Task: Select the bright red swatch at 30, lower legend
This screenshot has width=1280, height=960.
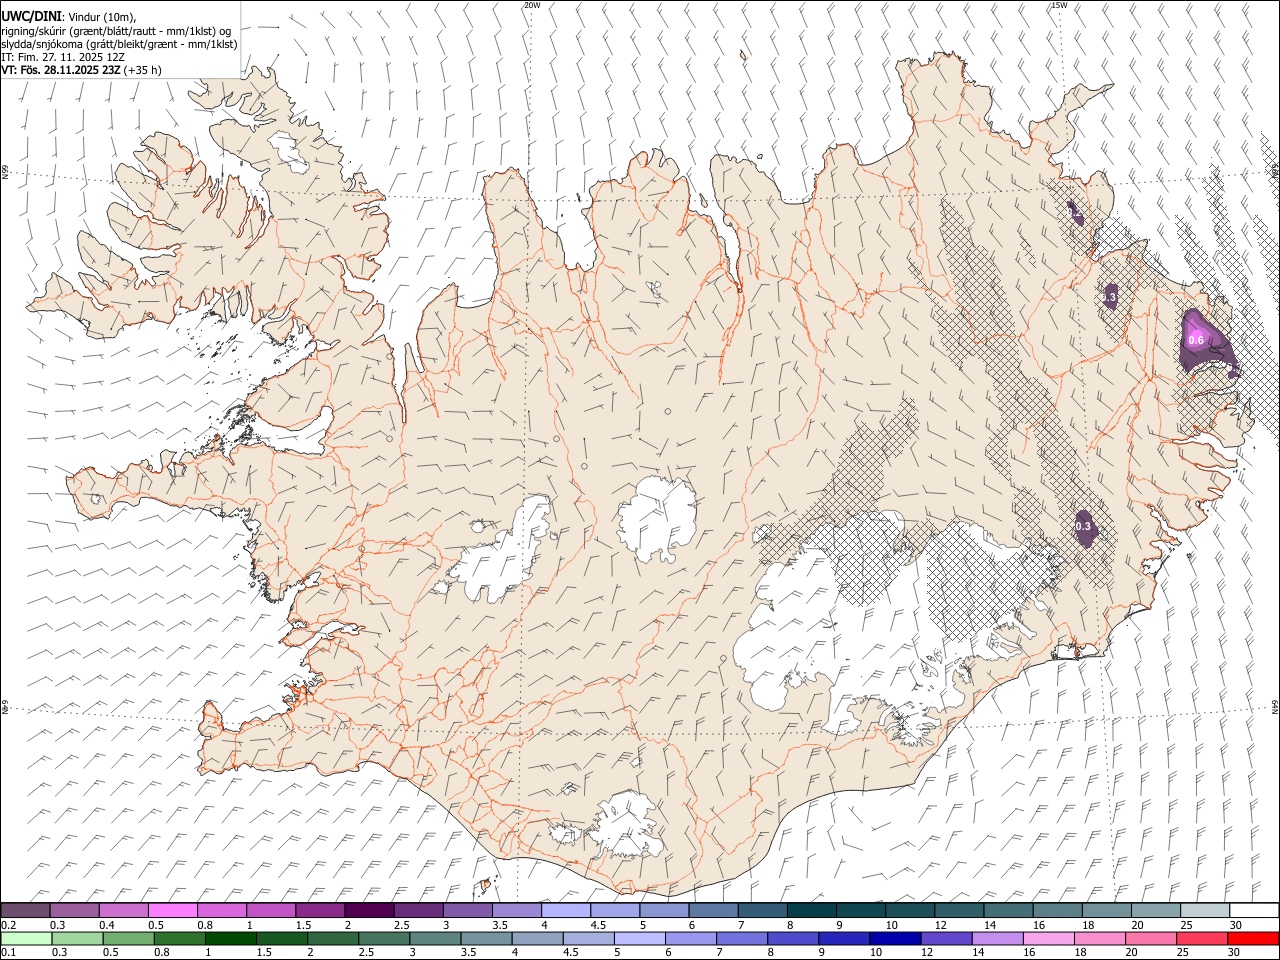Action: pyautogui.click(x=1253, y=938)
